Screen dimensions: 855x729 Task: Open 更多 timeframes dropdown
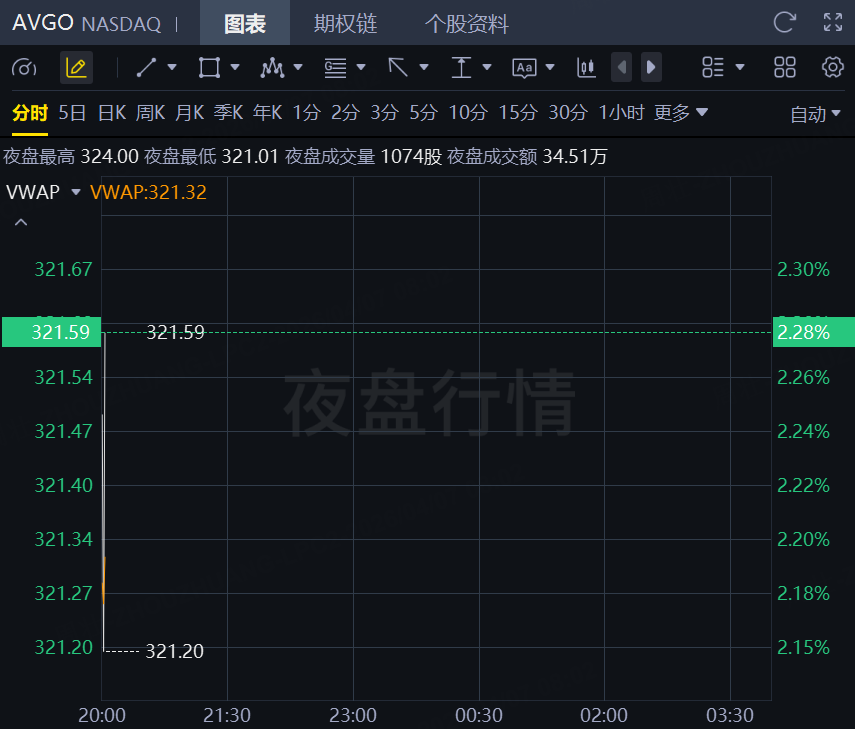(681, 113)
